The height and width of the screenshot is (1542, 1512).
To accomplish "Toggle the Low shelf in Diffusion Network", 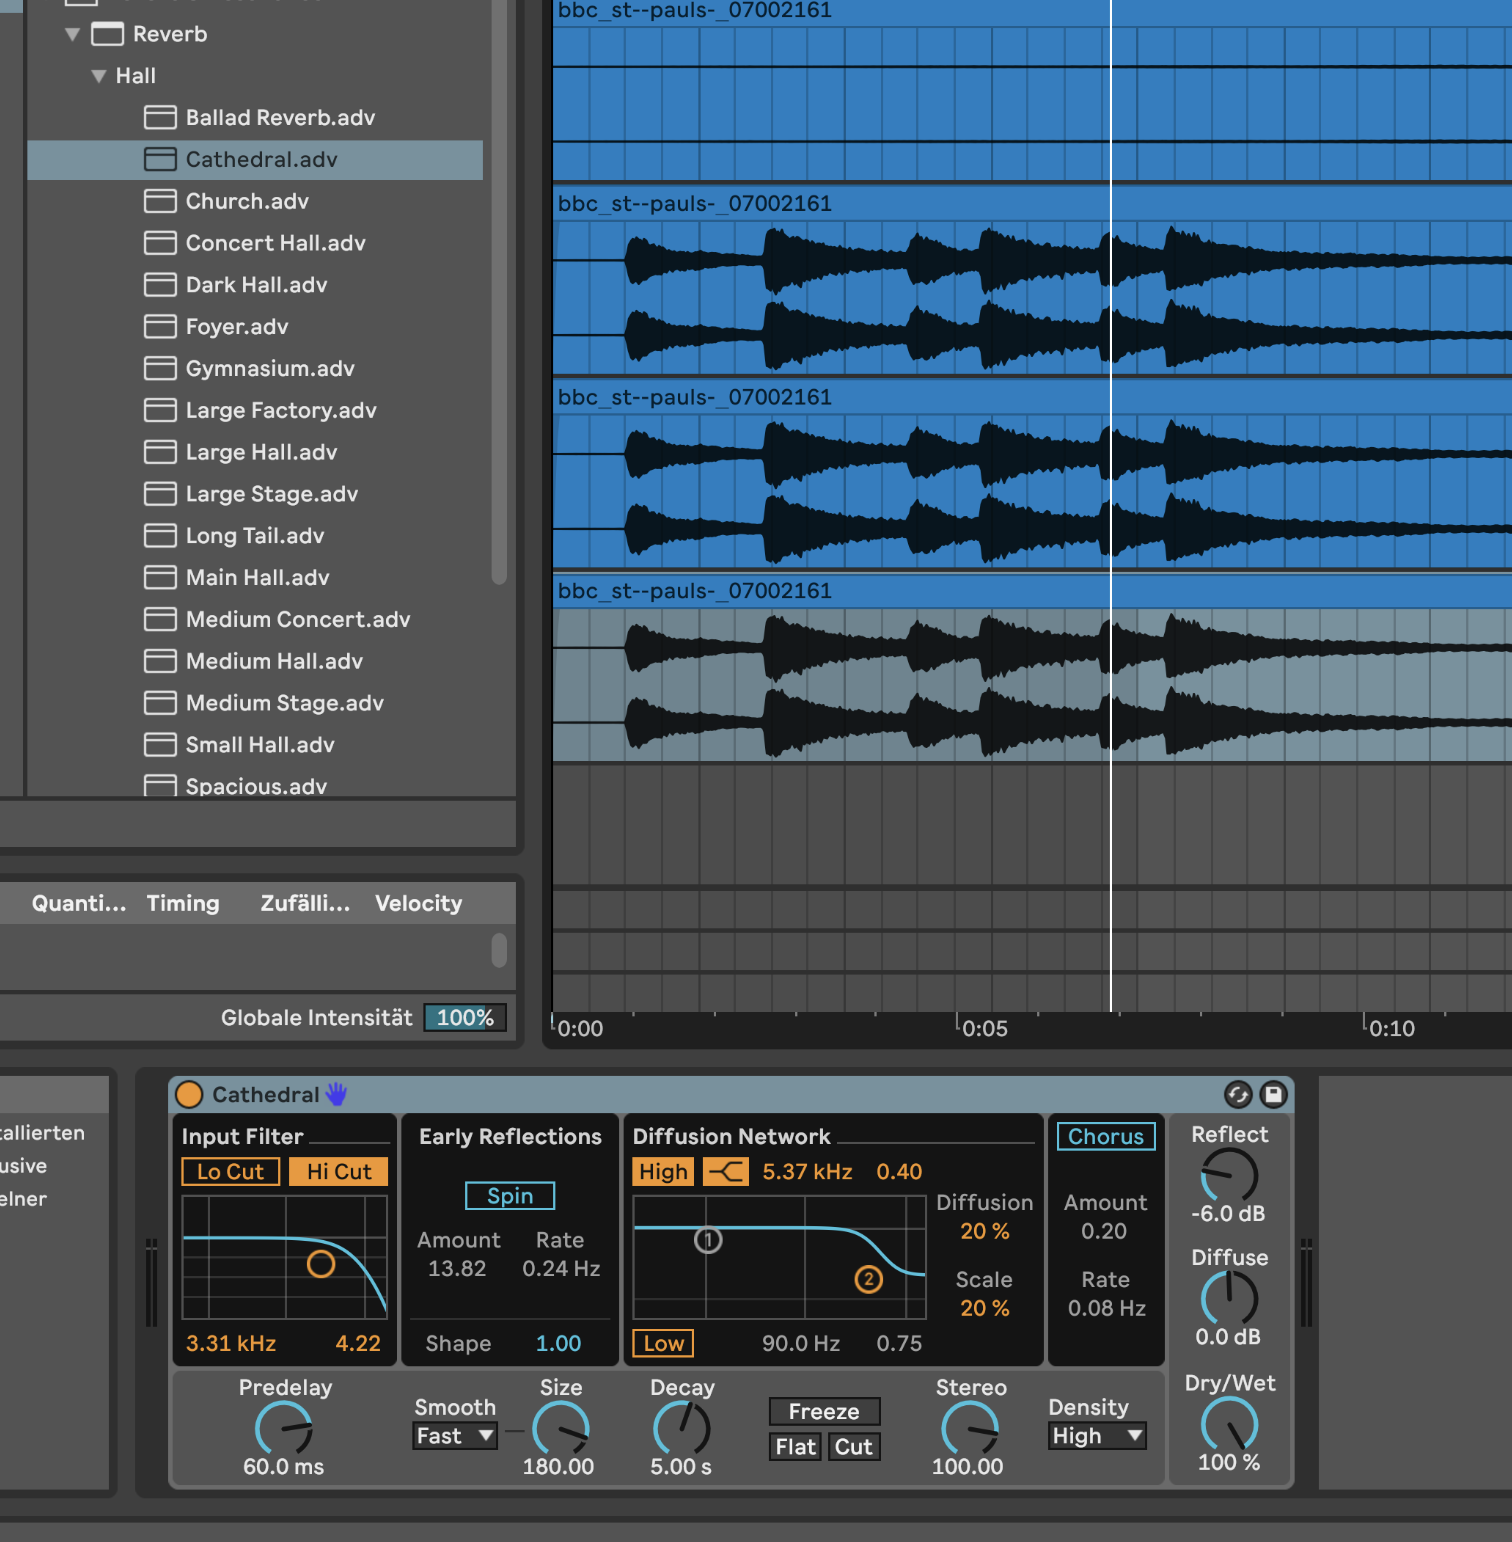I will click(663, 1343).
